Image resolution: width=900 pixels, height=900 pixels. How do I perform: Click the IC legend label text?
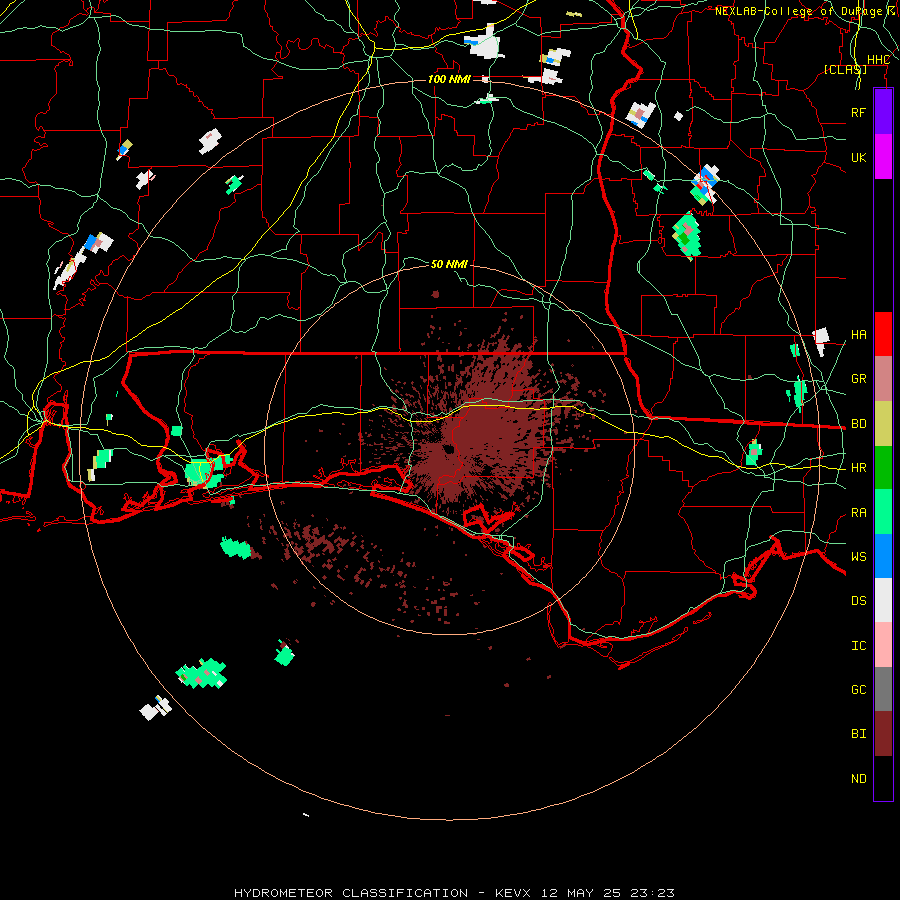(858, 646)
